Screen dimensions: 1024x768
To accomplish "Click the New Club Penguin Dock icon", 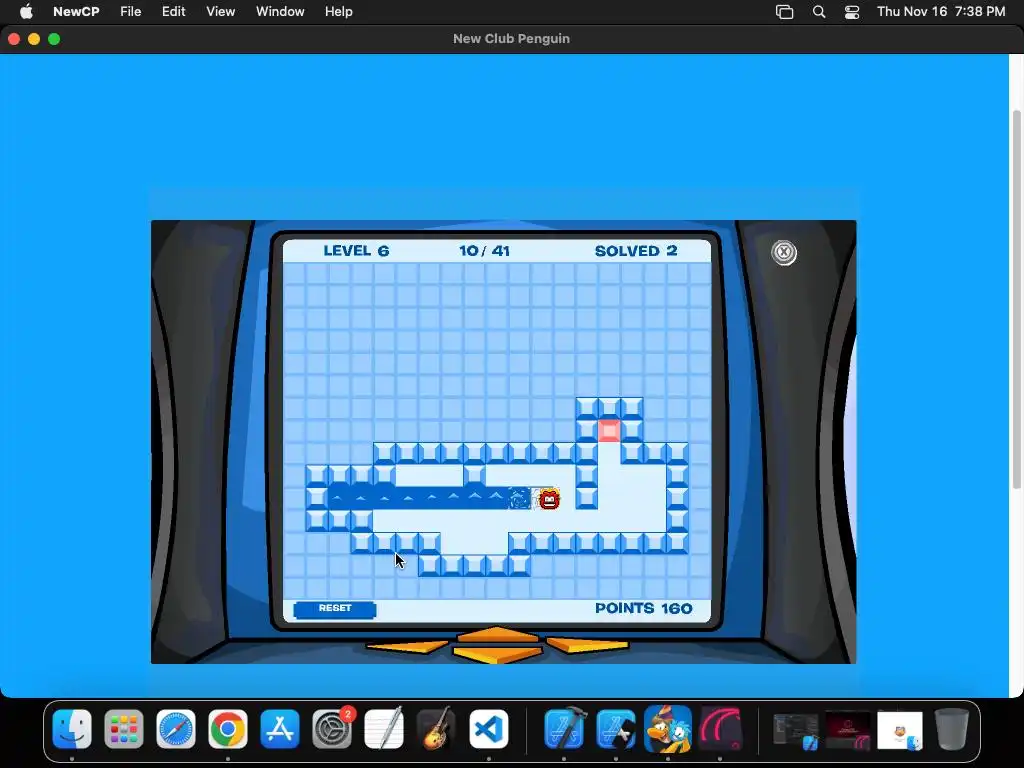I will click(667, 729).
